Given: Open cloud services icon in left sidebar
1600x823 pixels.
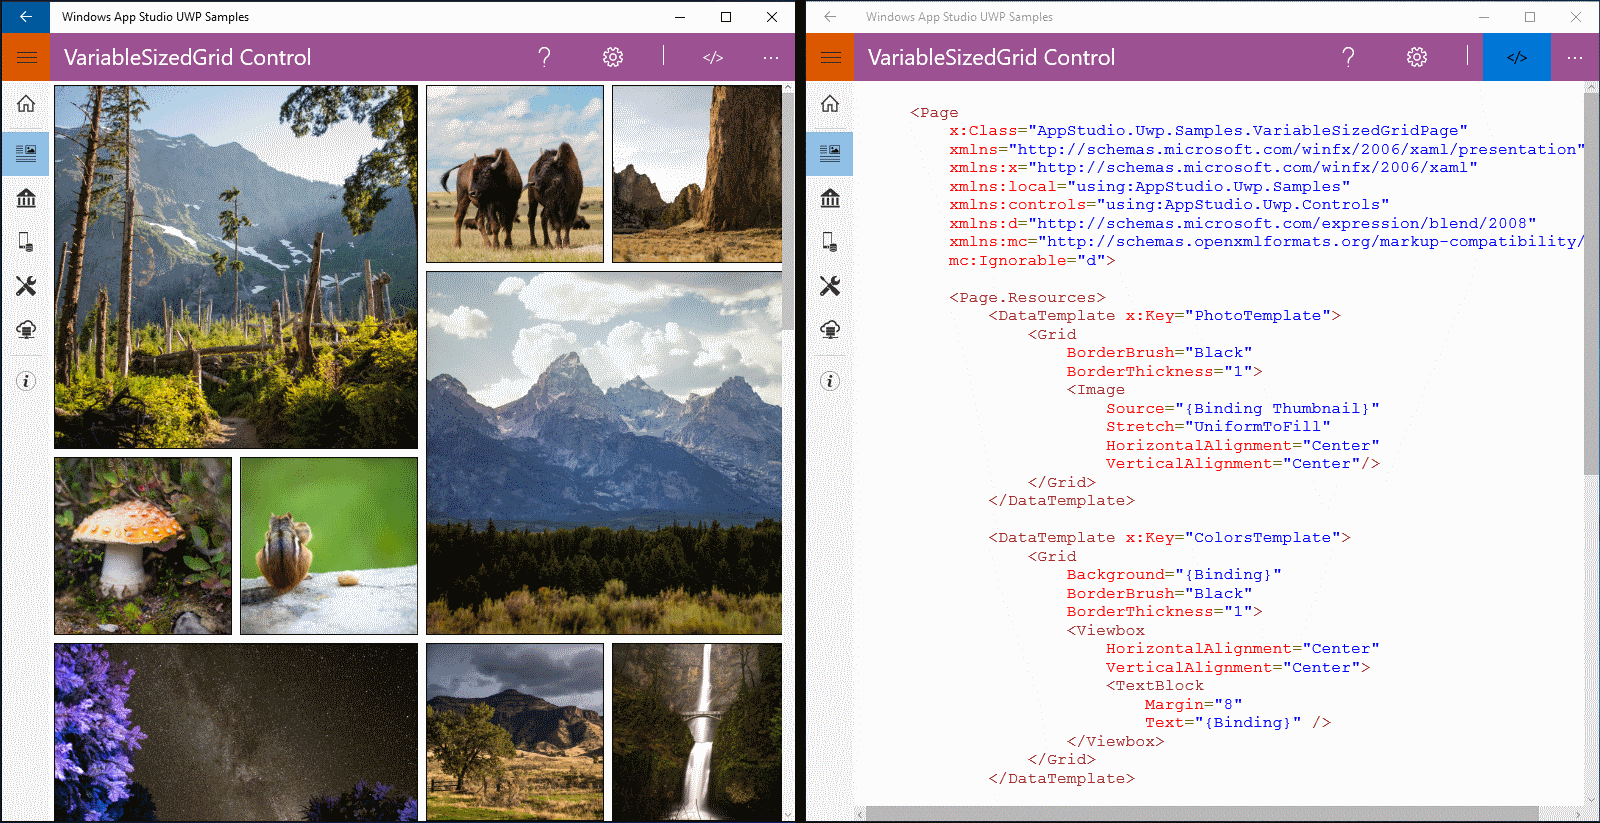Looking at the screenshot, I should click(26, 329).
